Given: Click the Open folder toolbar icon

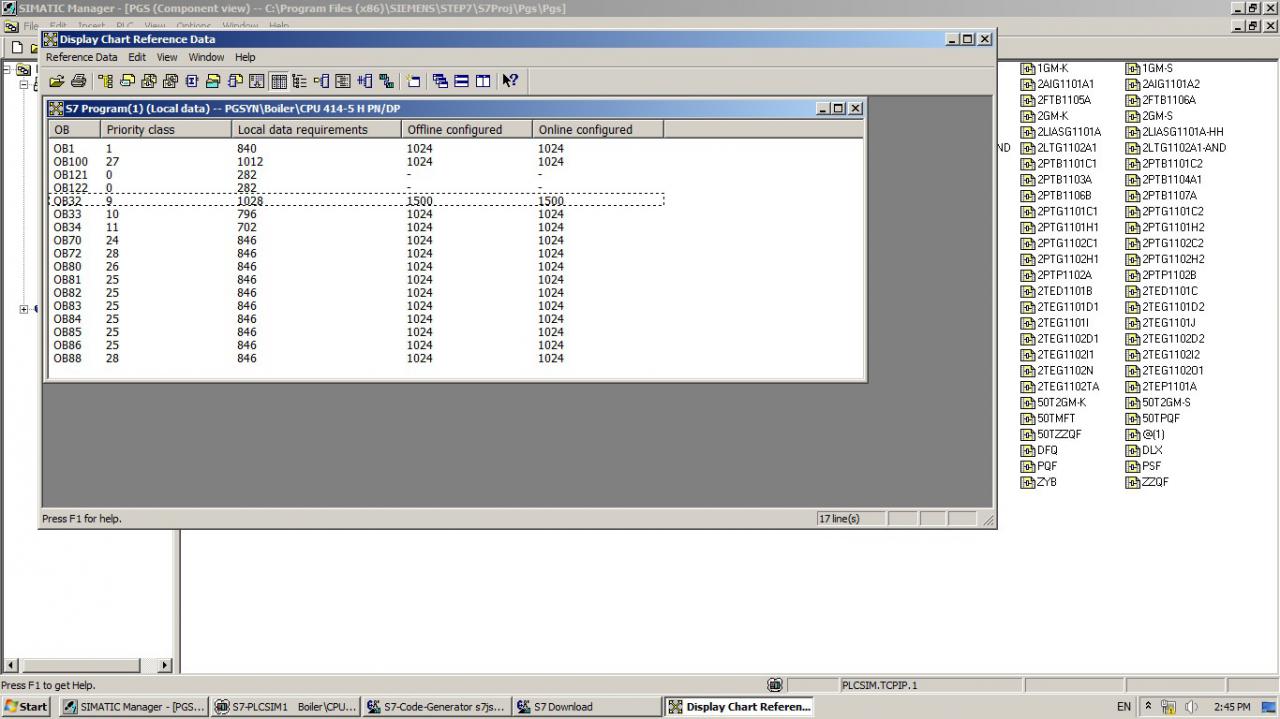Looking at the screenshot, I should point(57,81).
